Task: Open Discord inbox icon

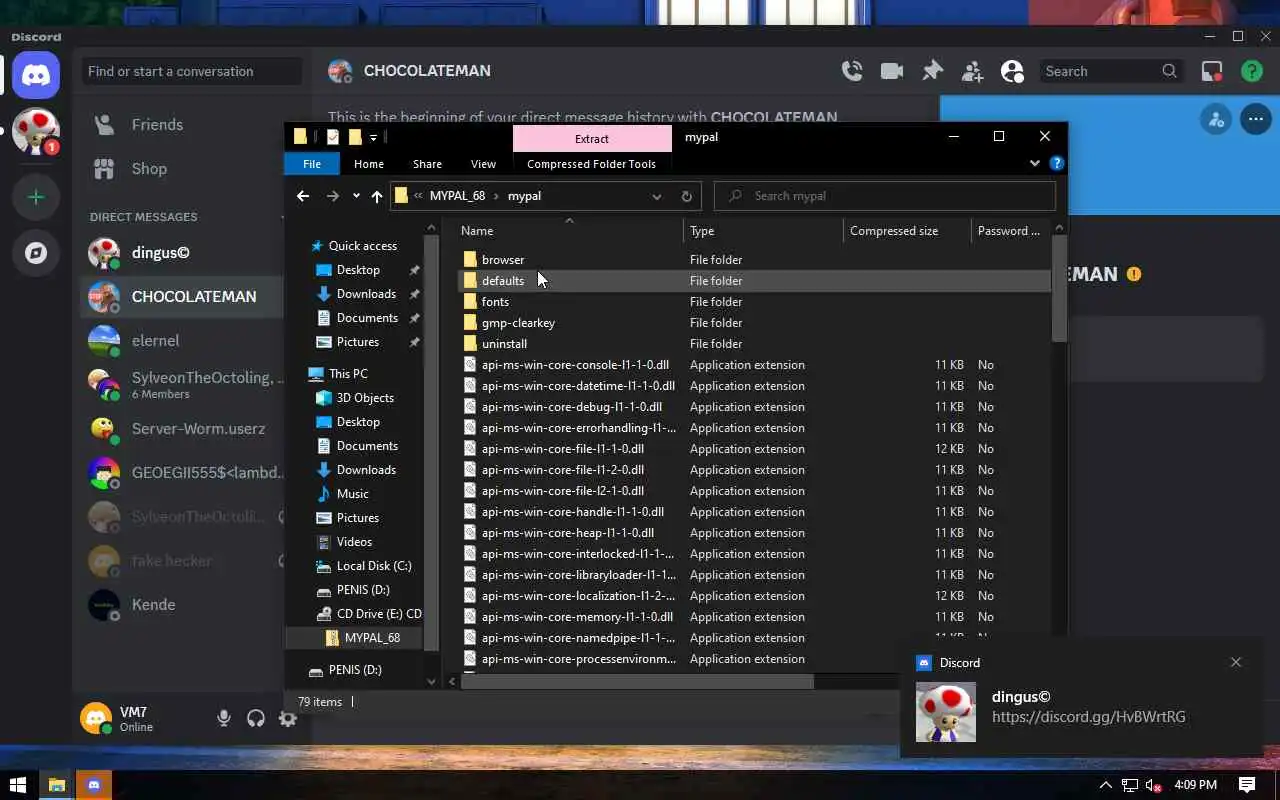Action: (1212, 71)
